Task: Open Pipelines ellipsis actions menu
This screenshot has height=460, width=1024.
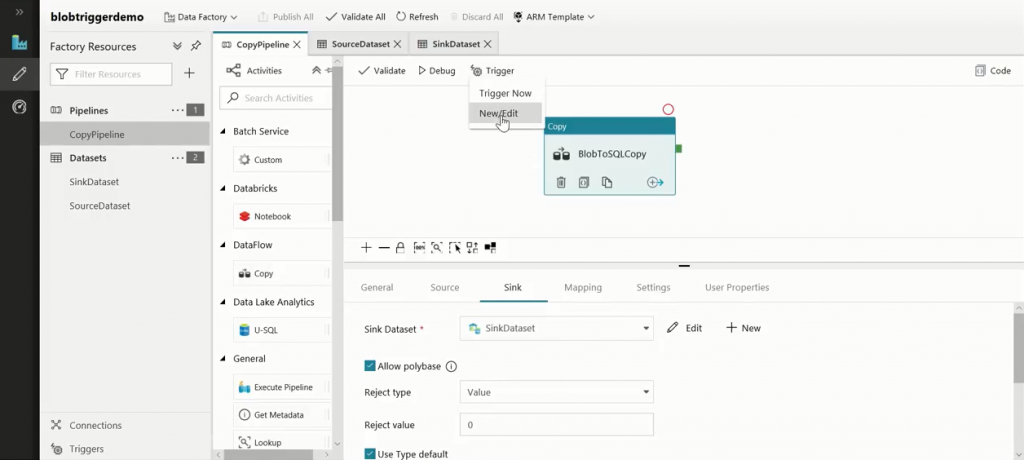Action: coord(178,110)
